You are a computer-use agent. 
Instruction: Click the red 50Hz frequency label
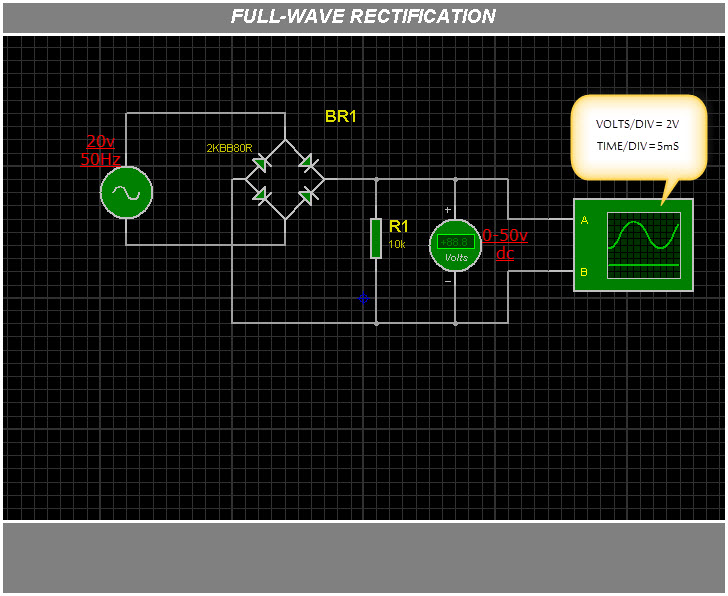click(x=100, y=159)
